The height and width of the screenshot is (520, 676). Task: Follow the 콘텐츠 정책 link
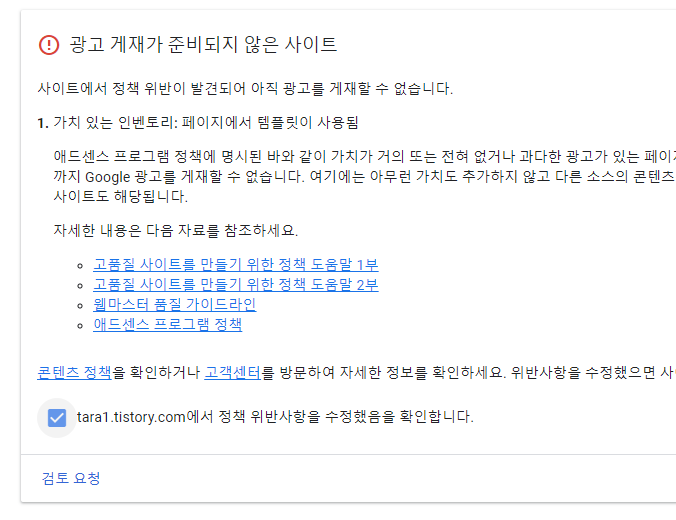point(74,372)
